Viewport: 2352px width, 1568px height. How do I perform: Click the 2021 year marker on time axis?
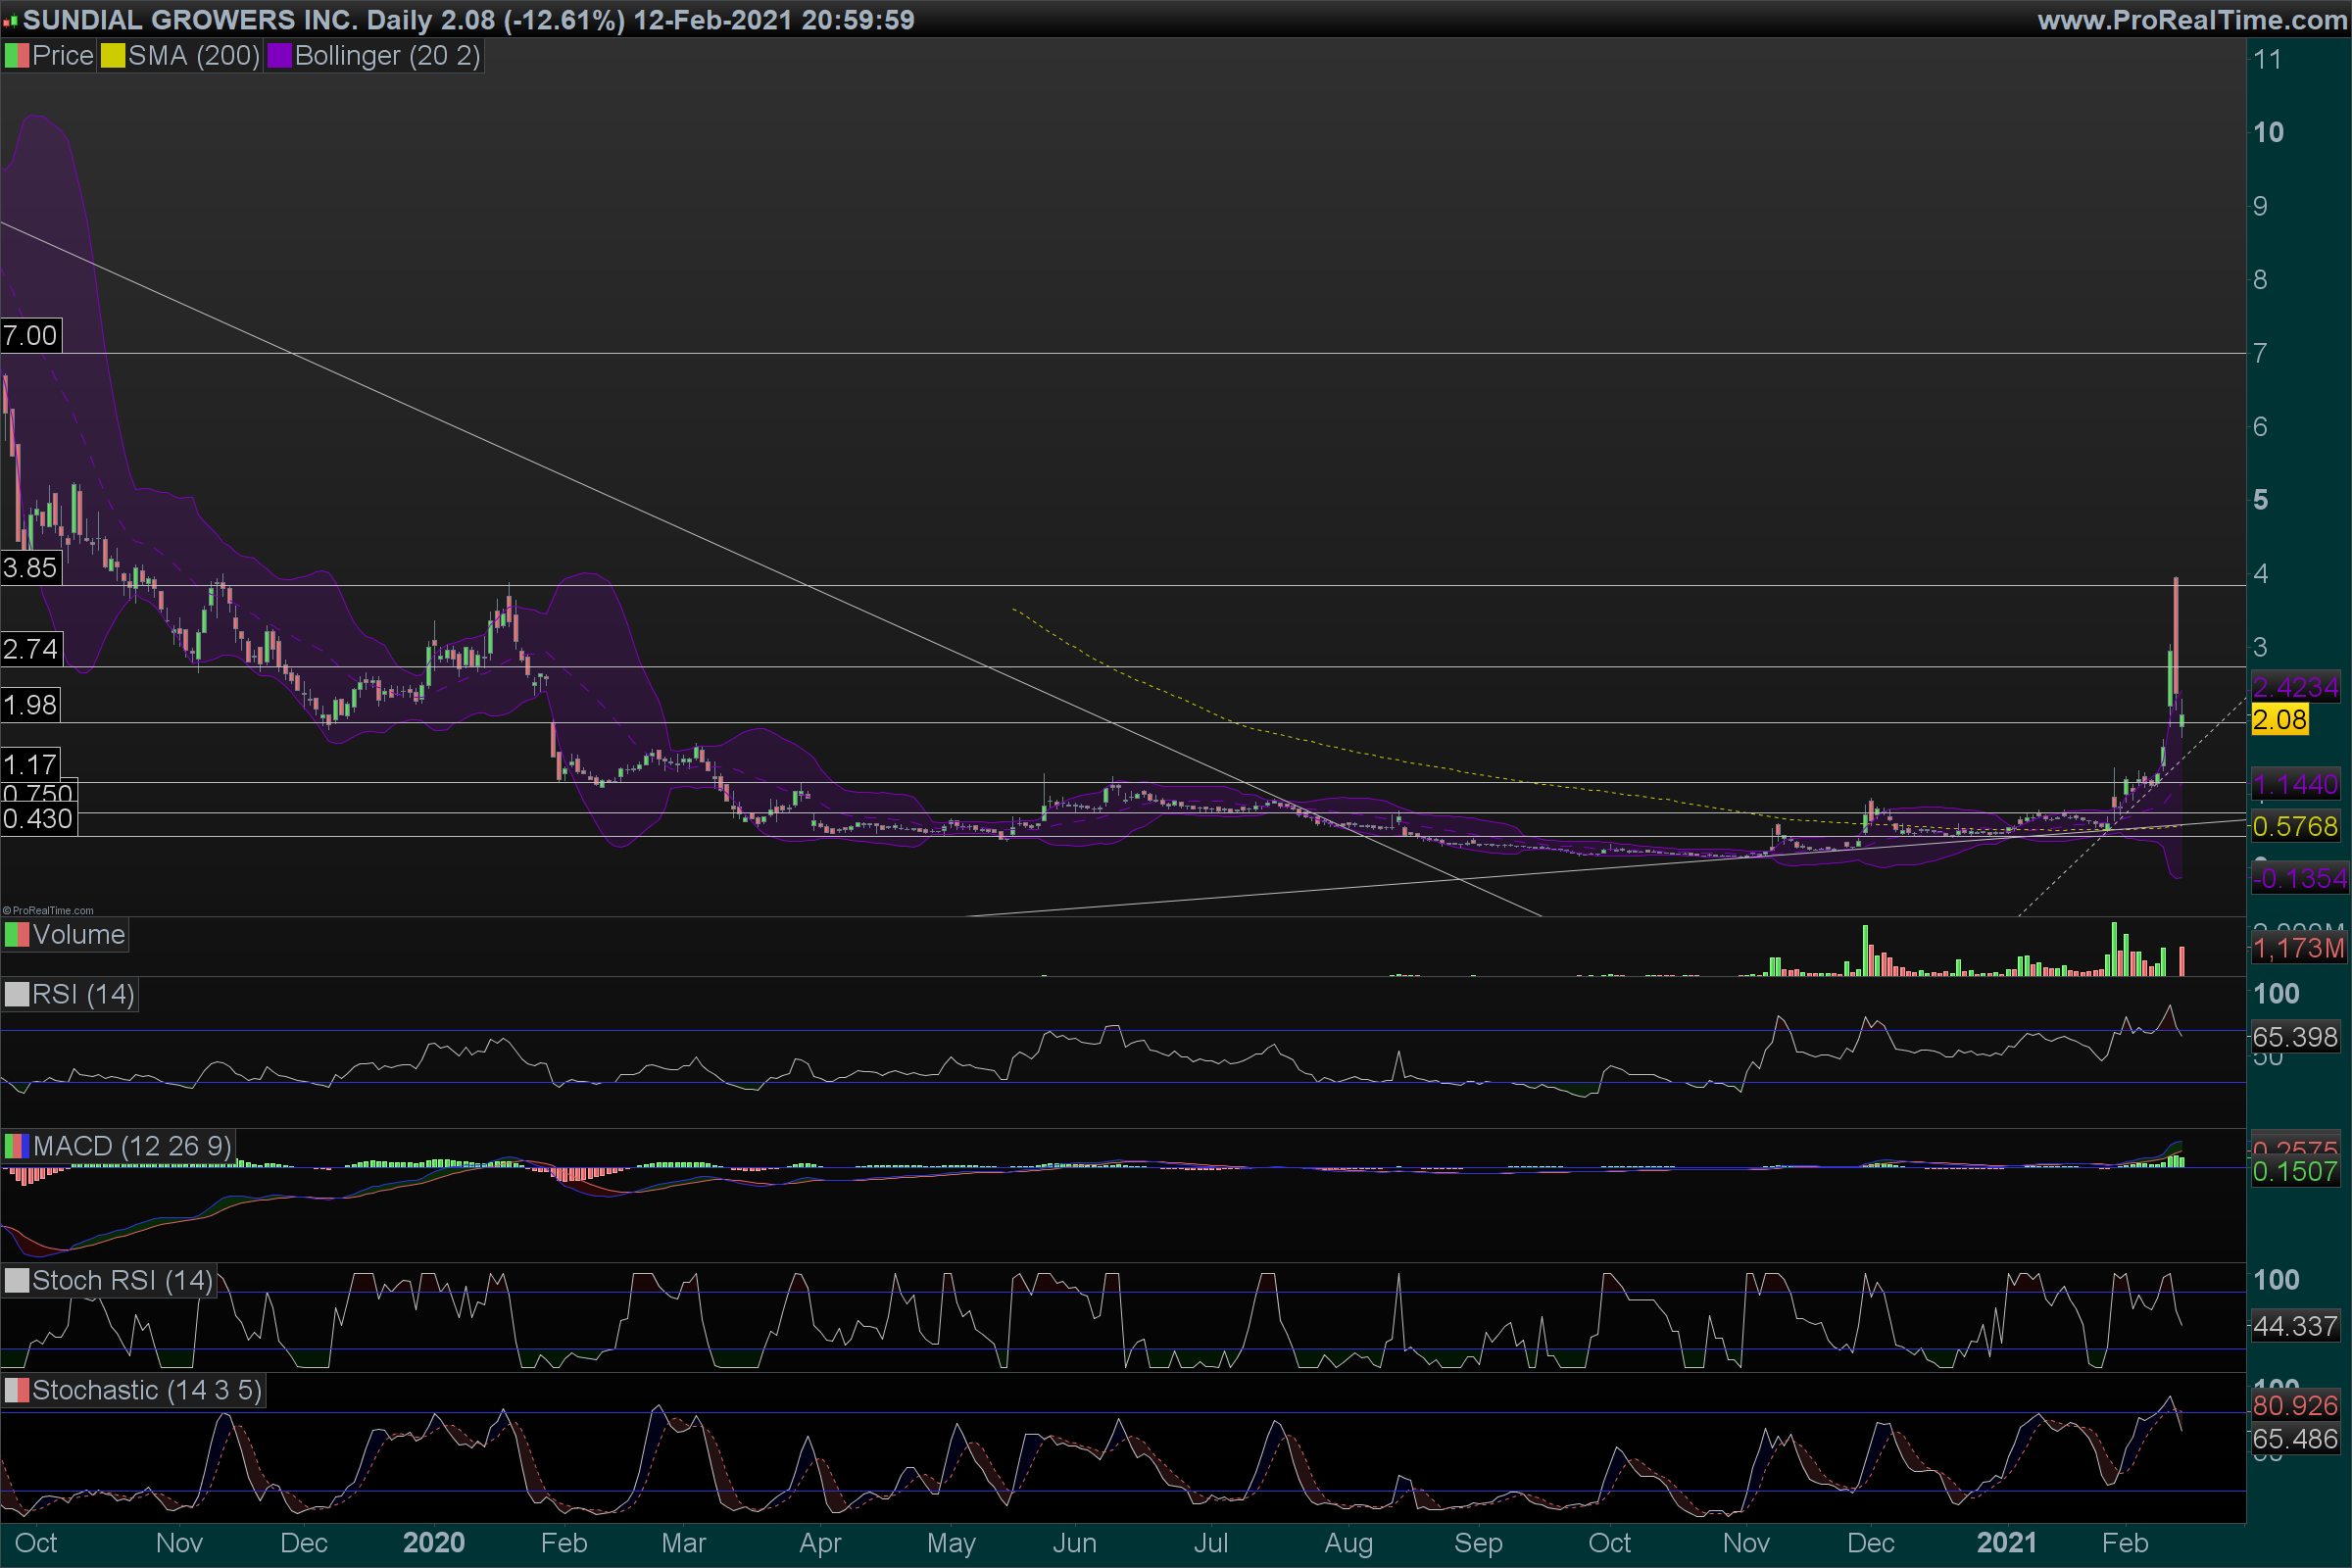[2006, 1543]
